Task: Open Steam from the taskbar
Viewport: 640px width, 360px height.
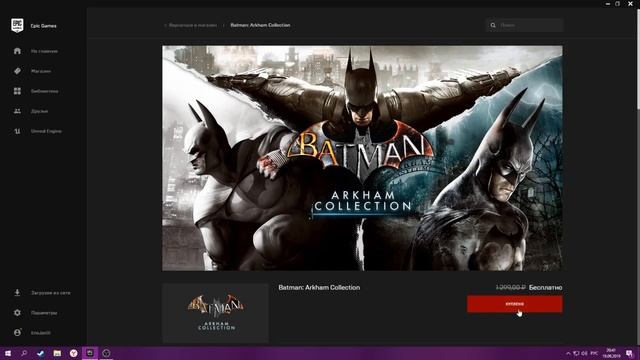Action: (x=40, y=353)
